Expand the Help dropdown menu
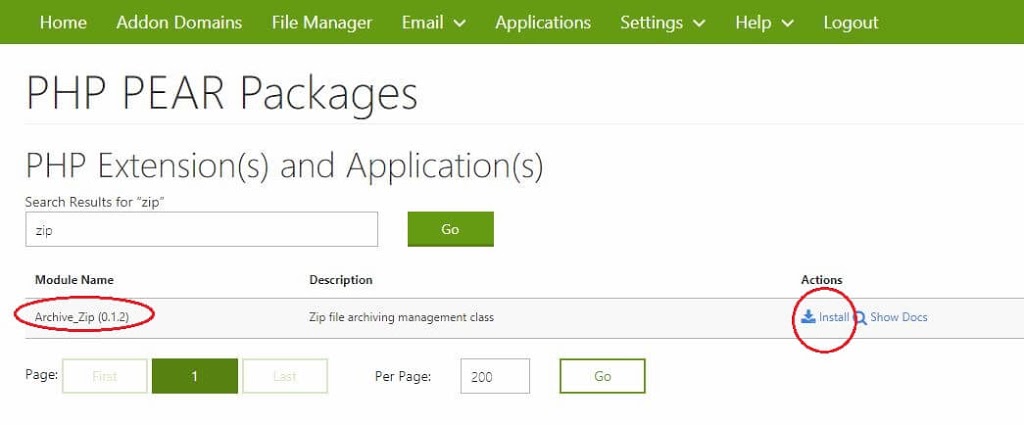 (764, 22)
